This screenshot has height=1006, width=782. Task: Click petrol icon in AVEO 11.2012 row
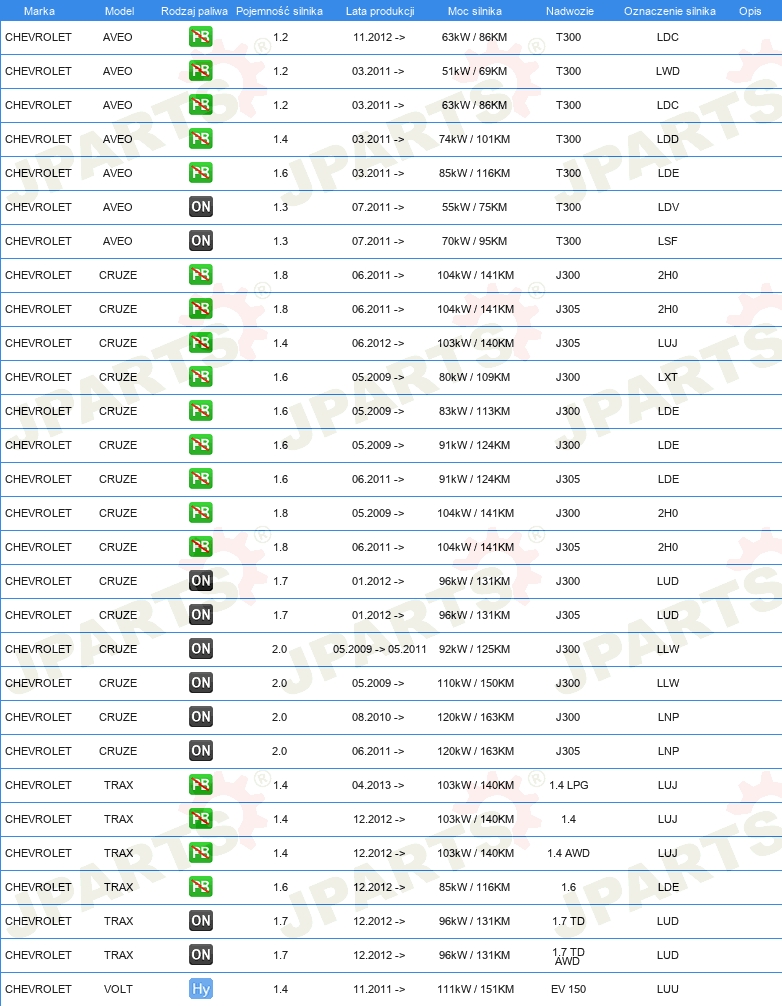click(201, 37)
